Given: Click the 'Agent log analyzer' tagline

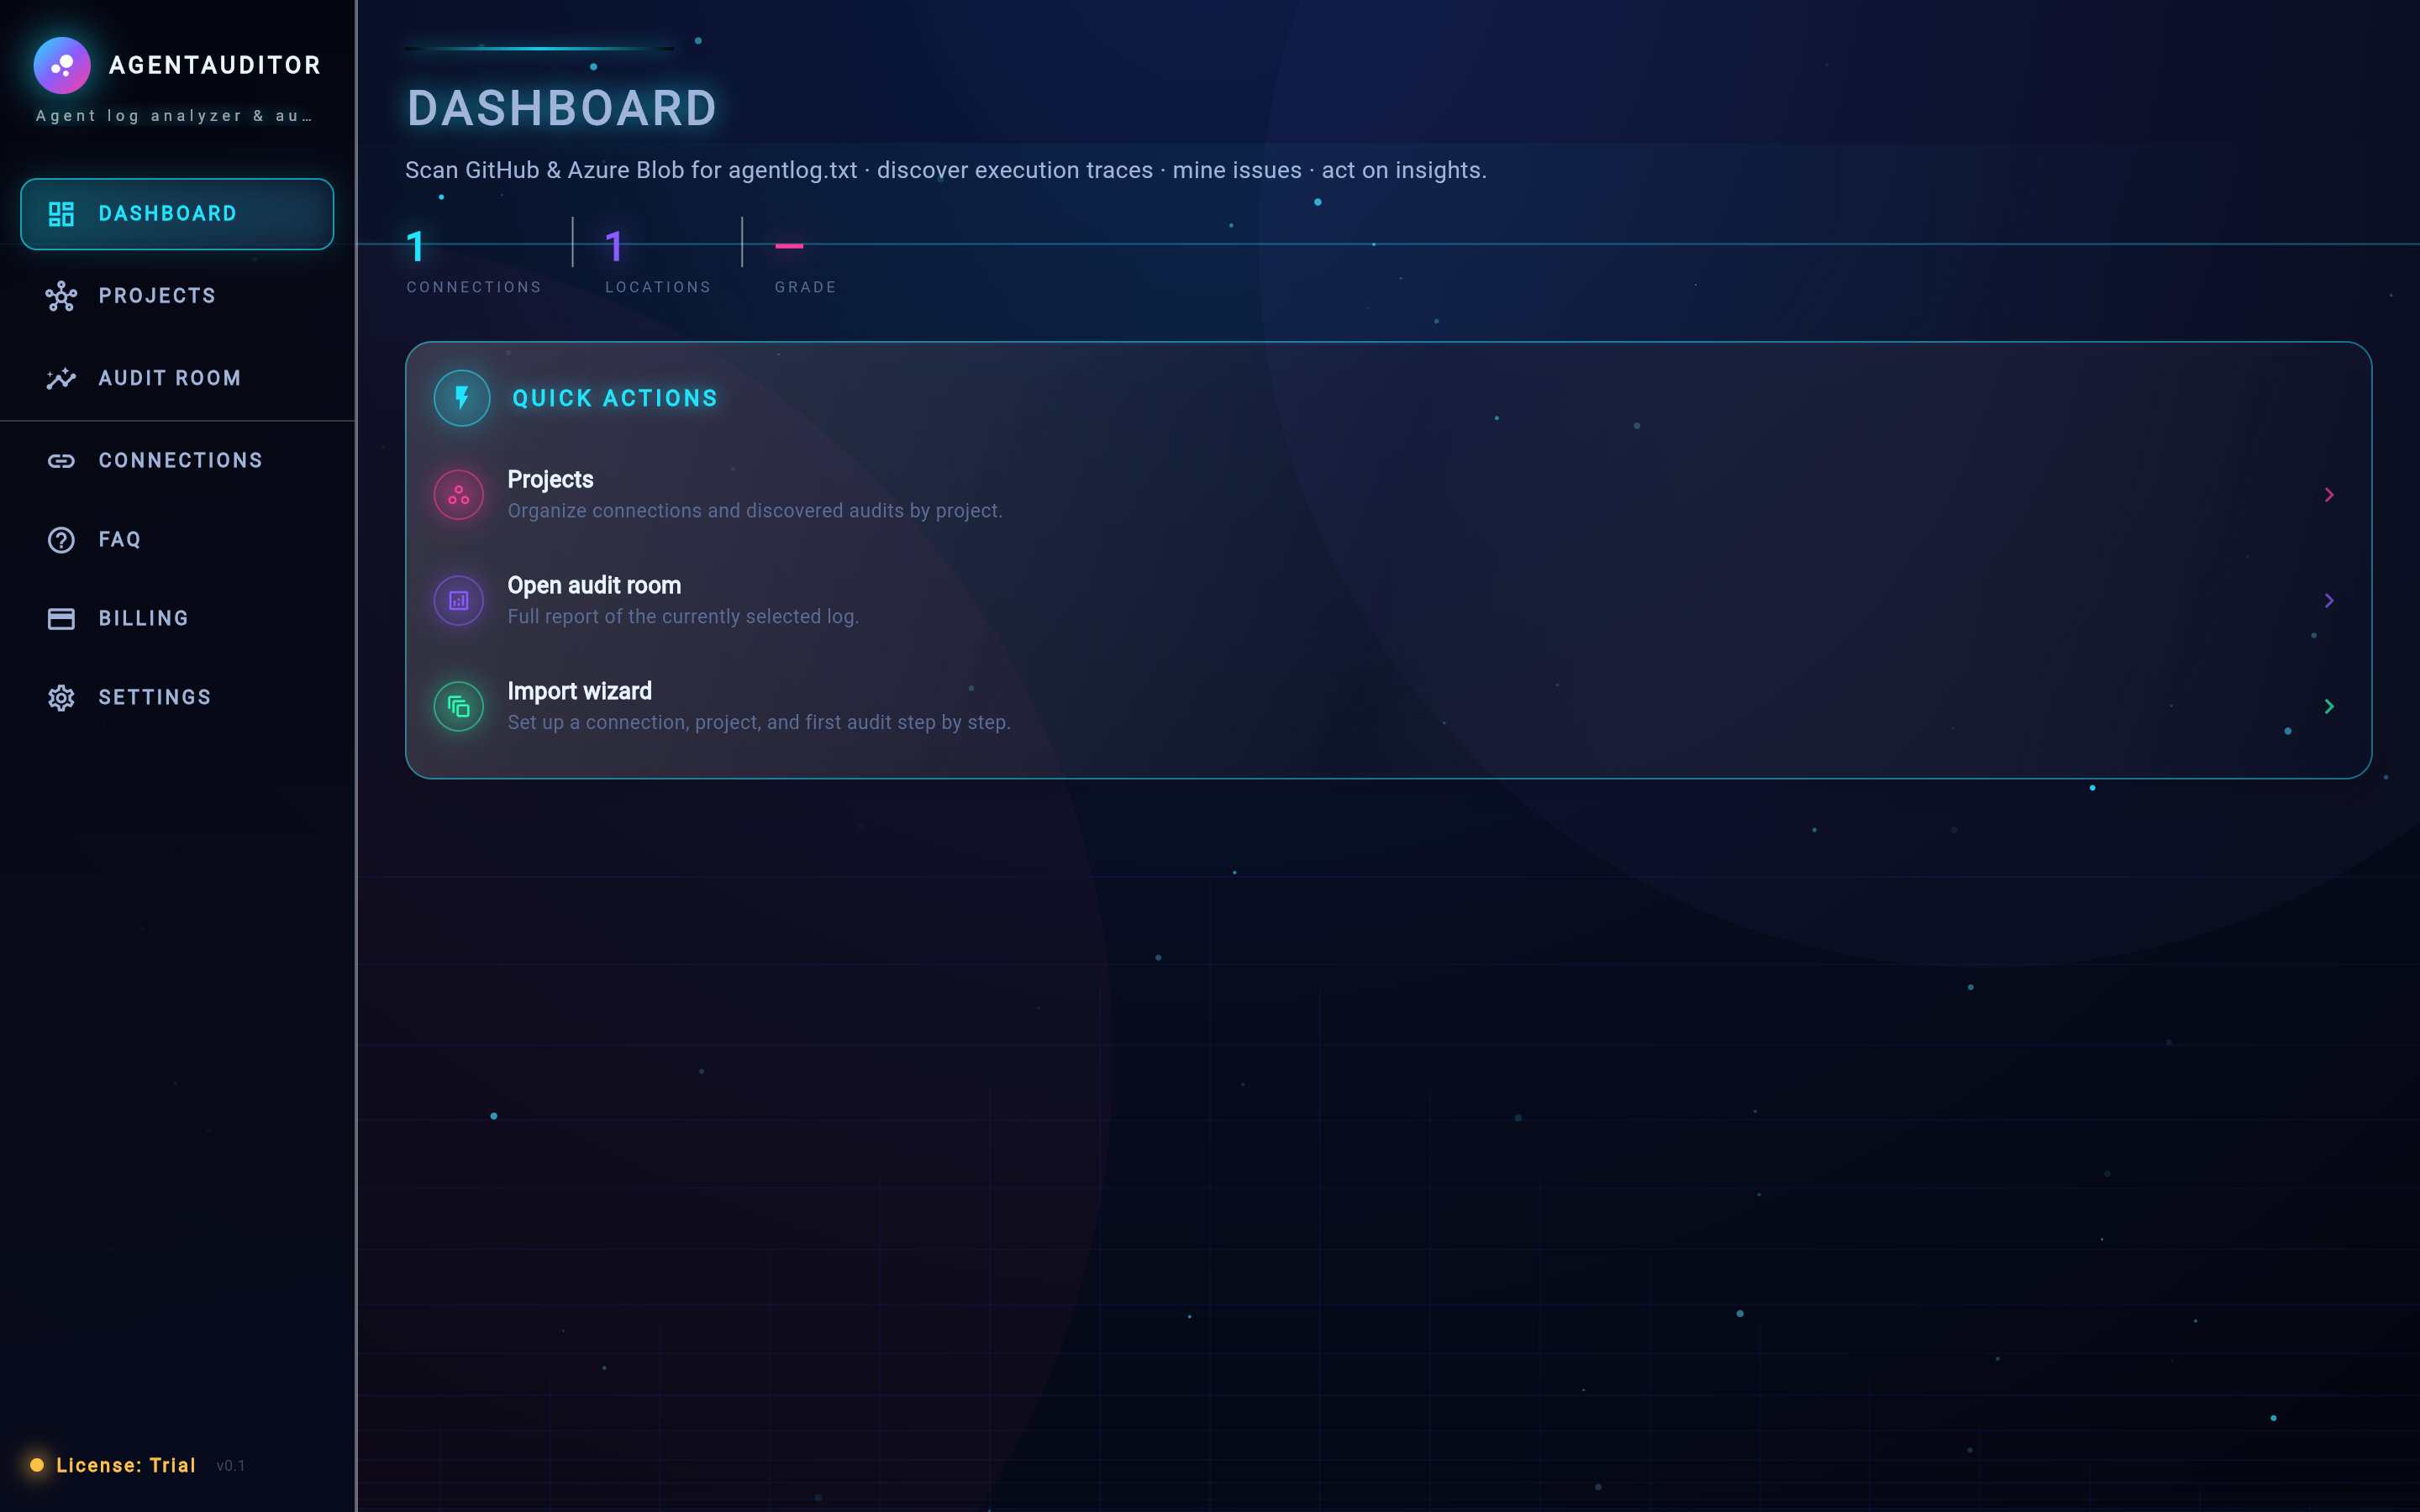Looking at the screenshot, I should click(174, 116).
